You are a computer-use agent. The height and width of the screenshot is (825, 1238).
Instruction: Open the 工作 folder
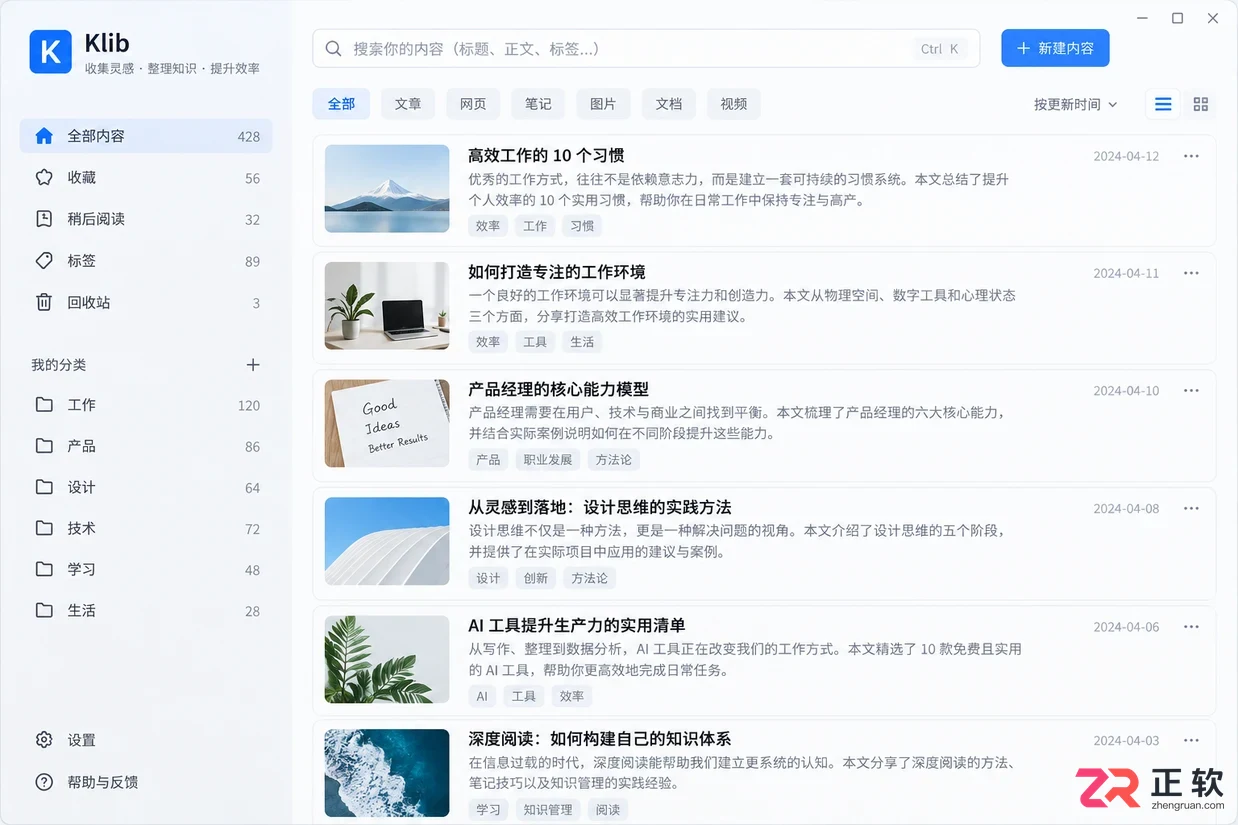(x=146, y=405)
